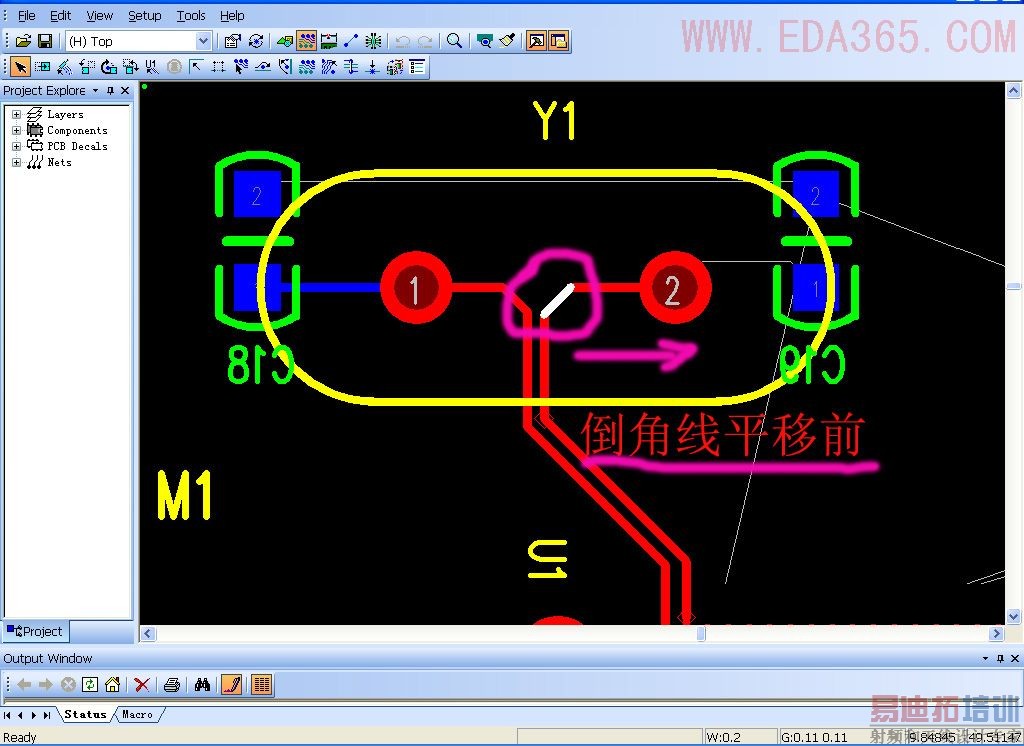The height and width of the screenshot is (746, 1024).
Task: Click the binoculars Find icon
Action: pos(202,685)
